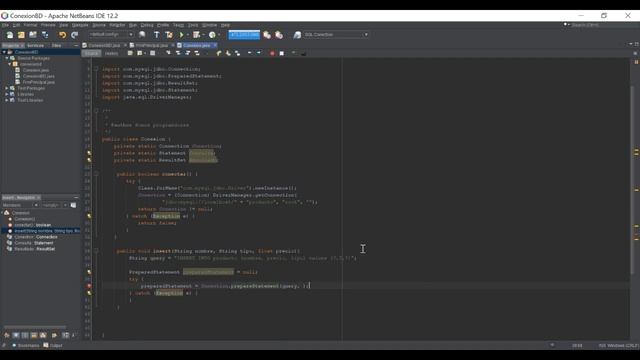Screen dimensions: 640x360
Task: Click the blue memory usage bar
Action: click(244, 35)
